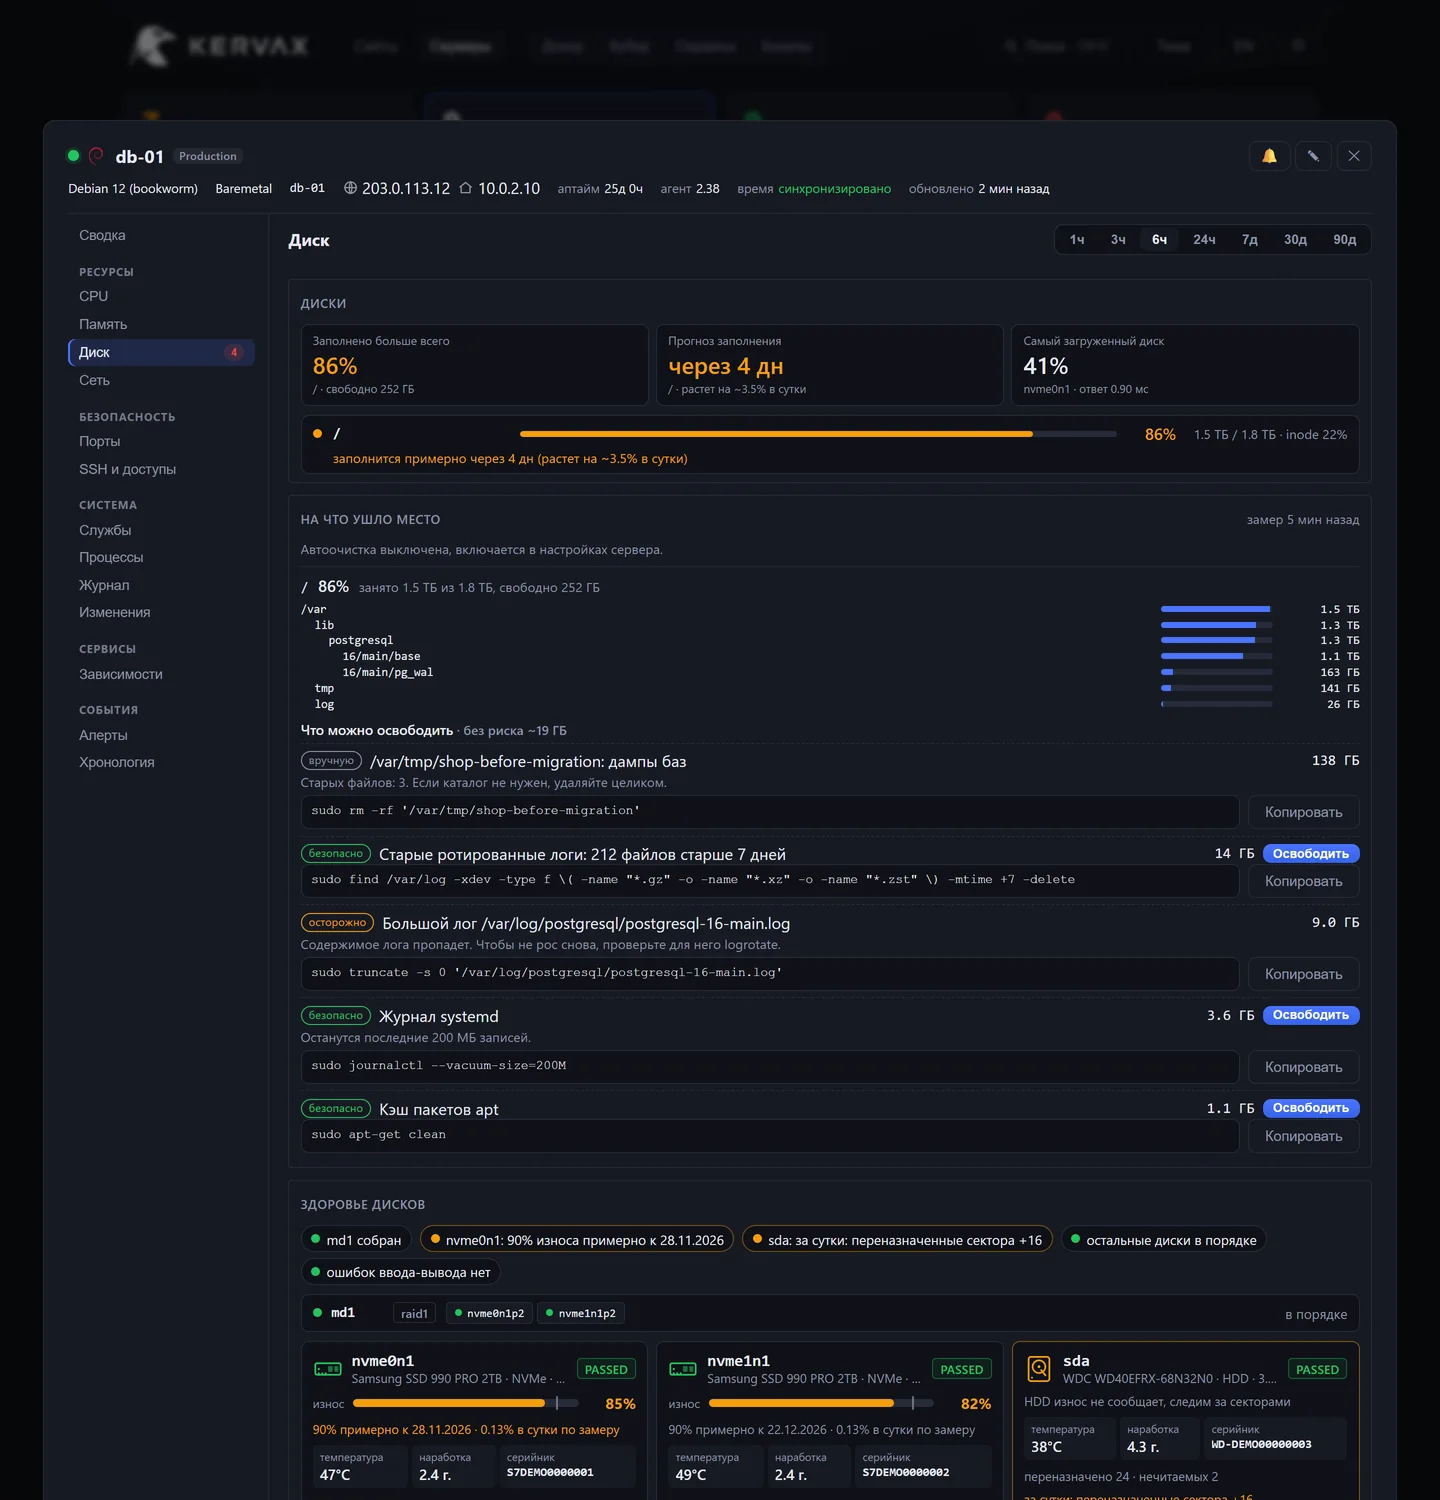
Task: Copy the truncate postgresql log command
Action: click(1303, 974)
